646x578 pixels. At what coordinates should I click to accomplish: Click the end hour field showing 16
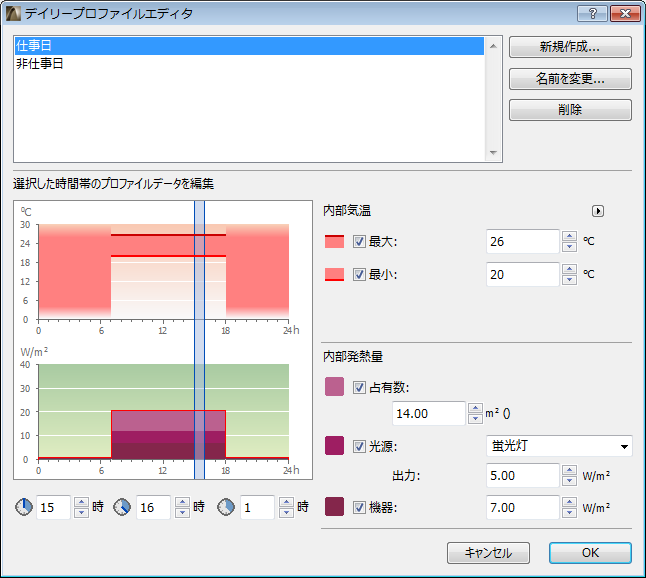153,507
